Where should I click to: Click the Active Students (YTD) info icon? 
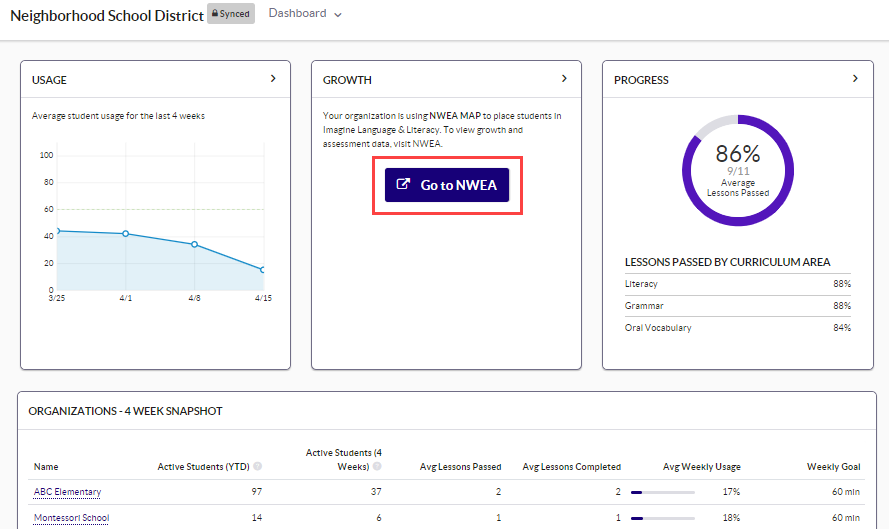[x=258, y=467]
